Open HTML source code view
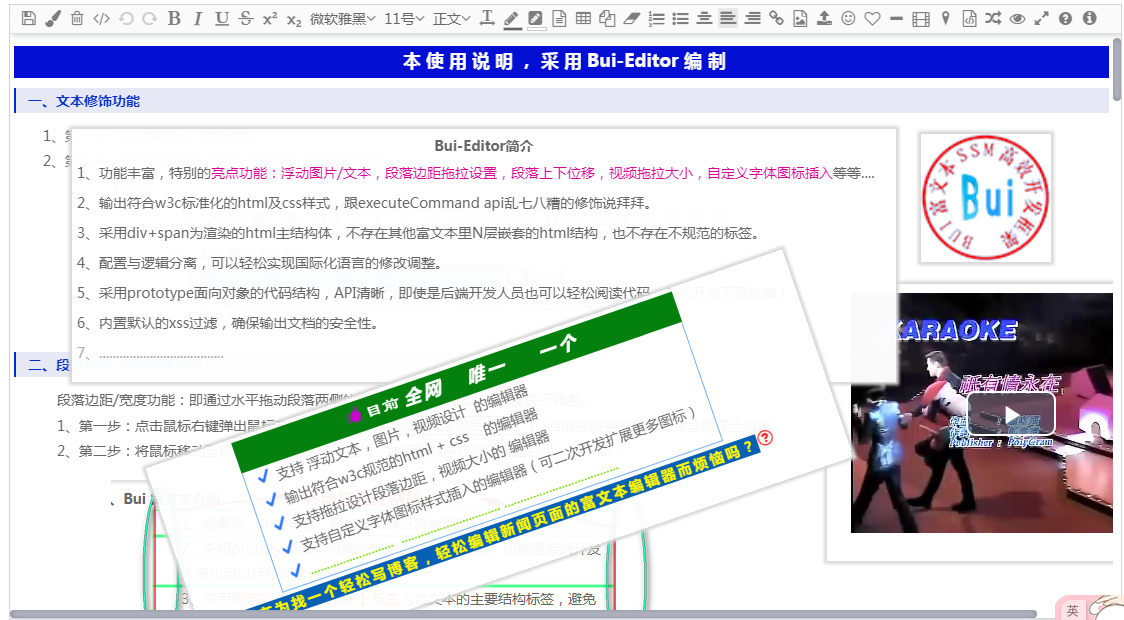The image size is (1124, 620). click(101, 19)
